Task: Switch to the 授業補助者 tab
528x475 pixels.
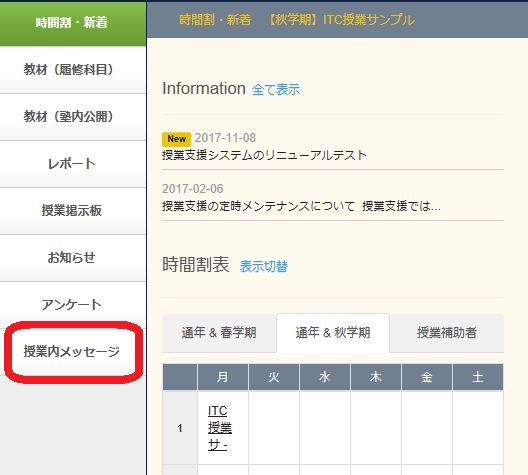Action: [447, 333]
